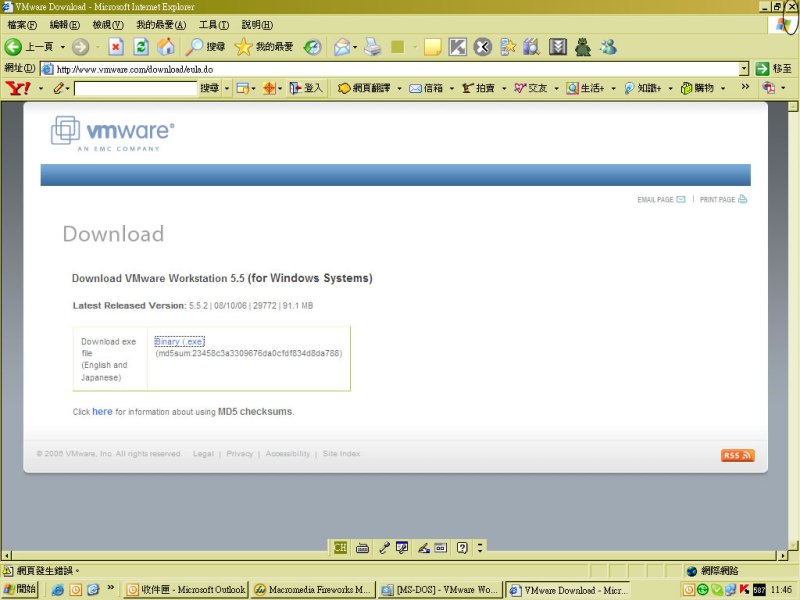The height and width of the screenshot is (600, 800).
Task: Open the 搜尋 search pane in IE toolbar
Action: click(205, 47)
